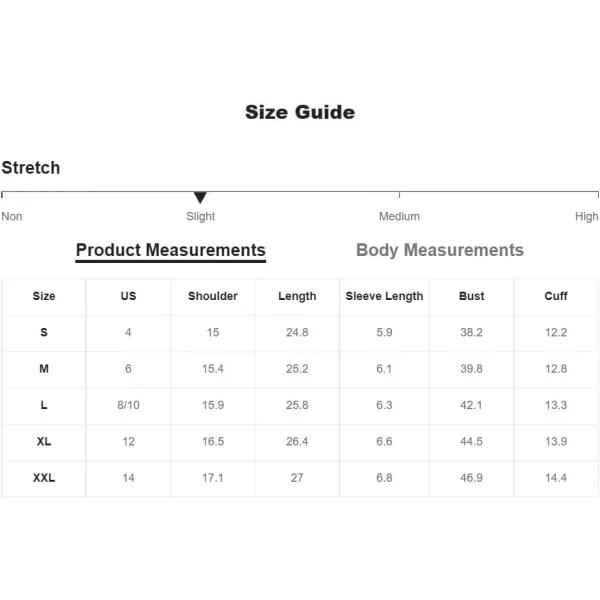600x600 pixels.
Task: Click the 38.2 bust value
Action: (x=471, y=333)
